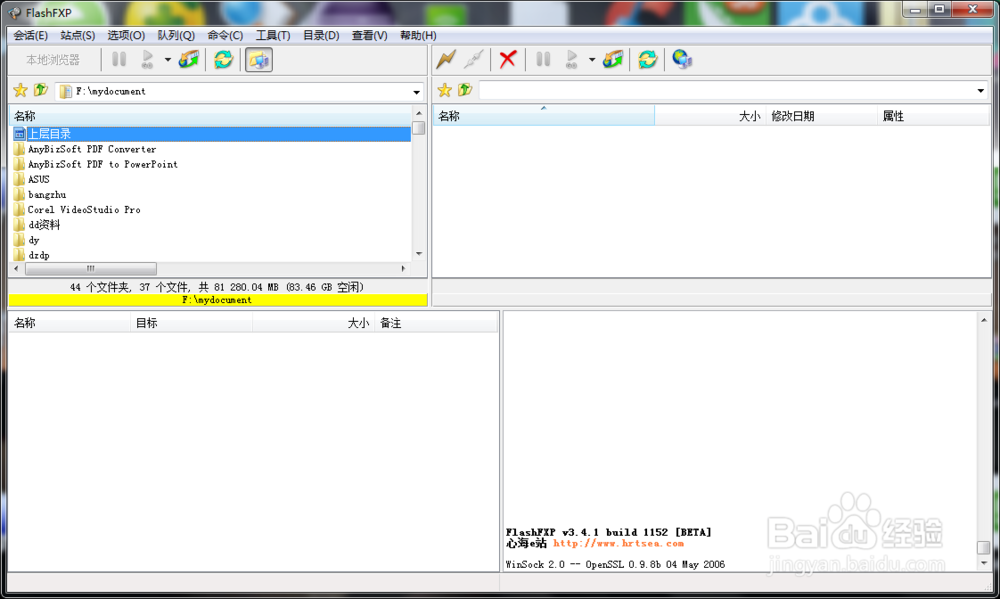The width and height of the screenshot is (1000, 599).
Task: Open the 工具(T) menu
Action: coord(273,36)
